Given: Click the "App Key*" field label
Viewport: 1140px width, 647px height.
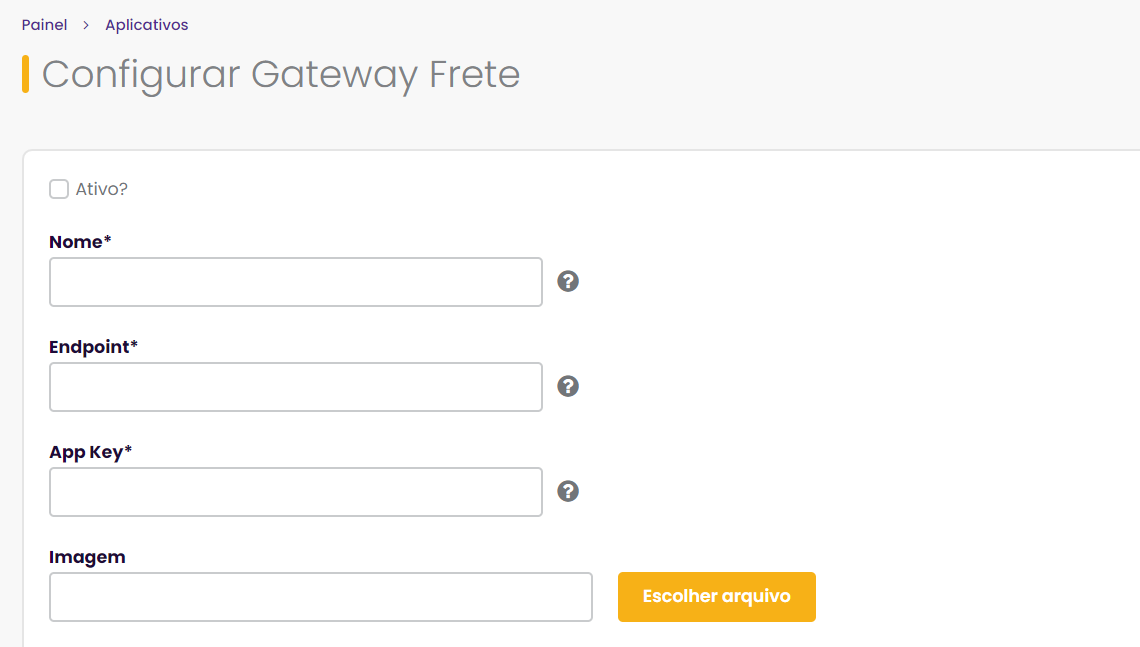Looking at the screenshot, I should (x=90, y=452).
